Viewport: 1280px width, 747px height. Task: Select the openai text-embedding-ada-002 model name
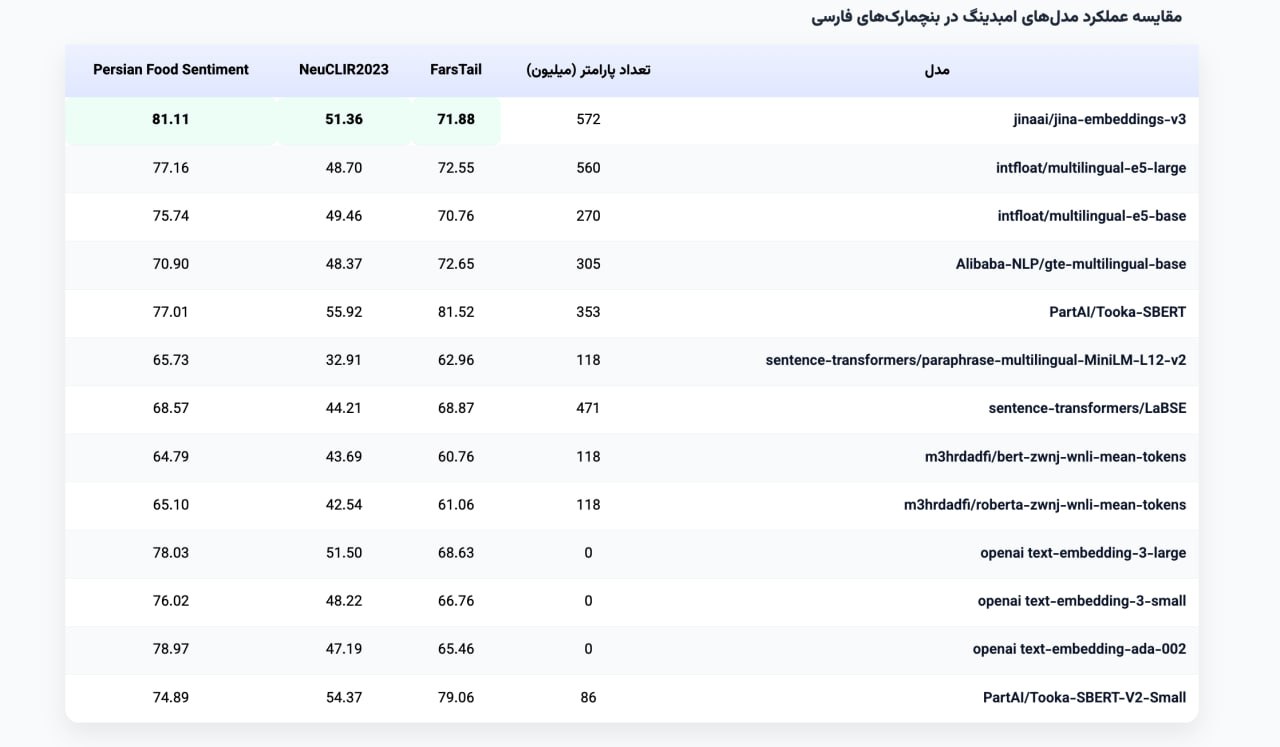pyautogui.click(x=1079, y=649)
